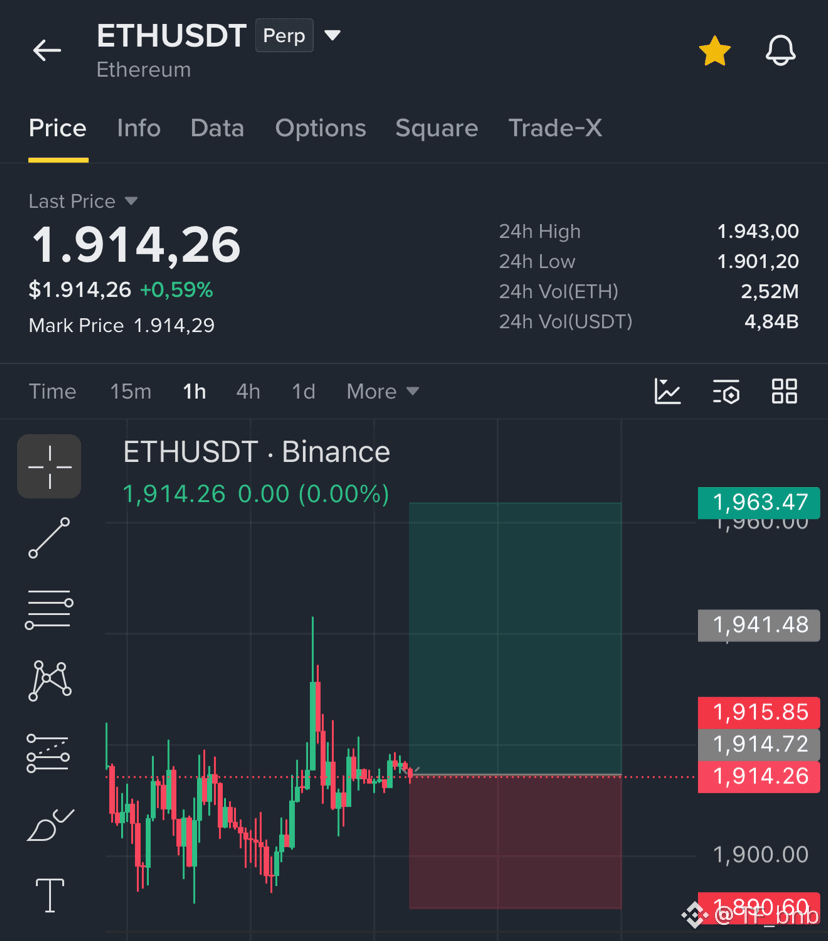
Task: Click the gray 1,941.48 price label
Action: point(759,625)
